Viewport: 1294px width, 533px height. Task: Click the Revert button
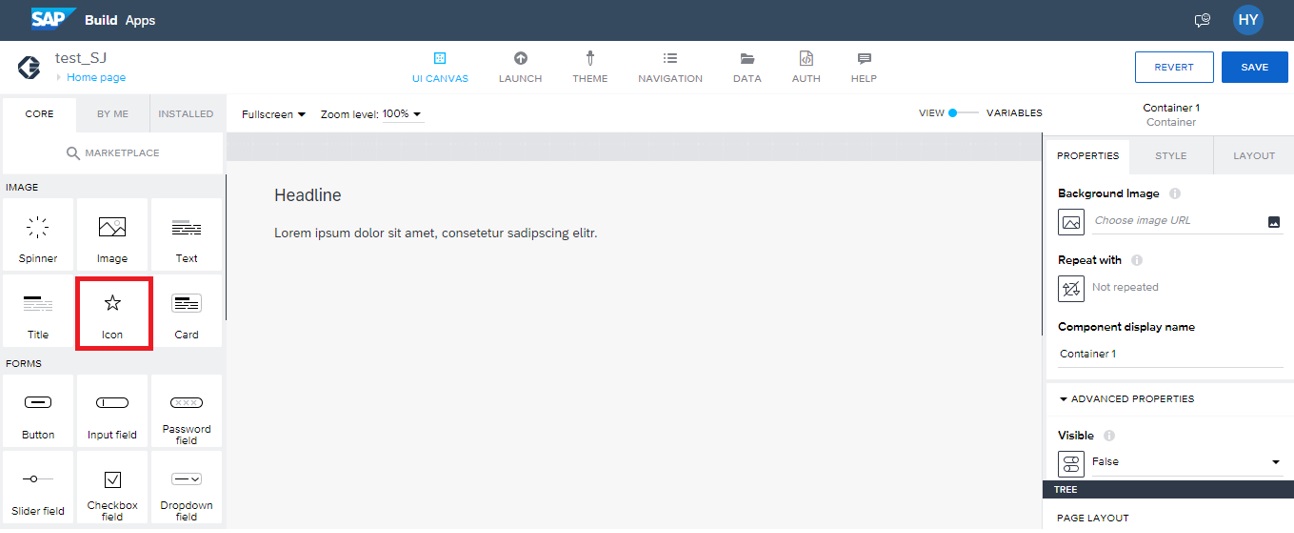coord(1173,67)
